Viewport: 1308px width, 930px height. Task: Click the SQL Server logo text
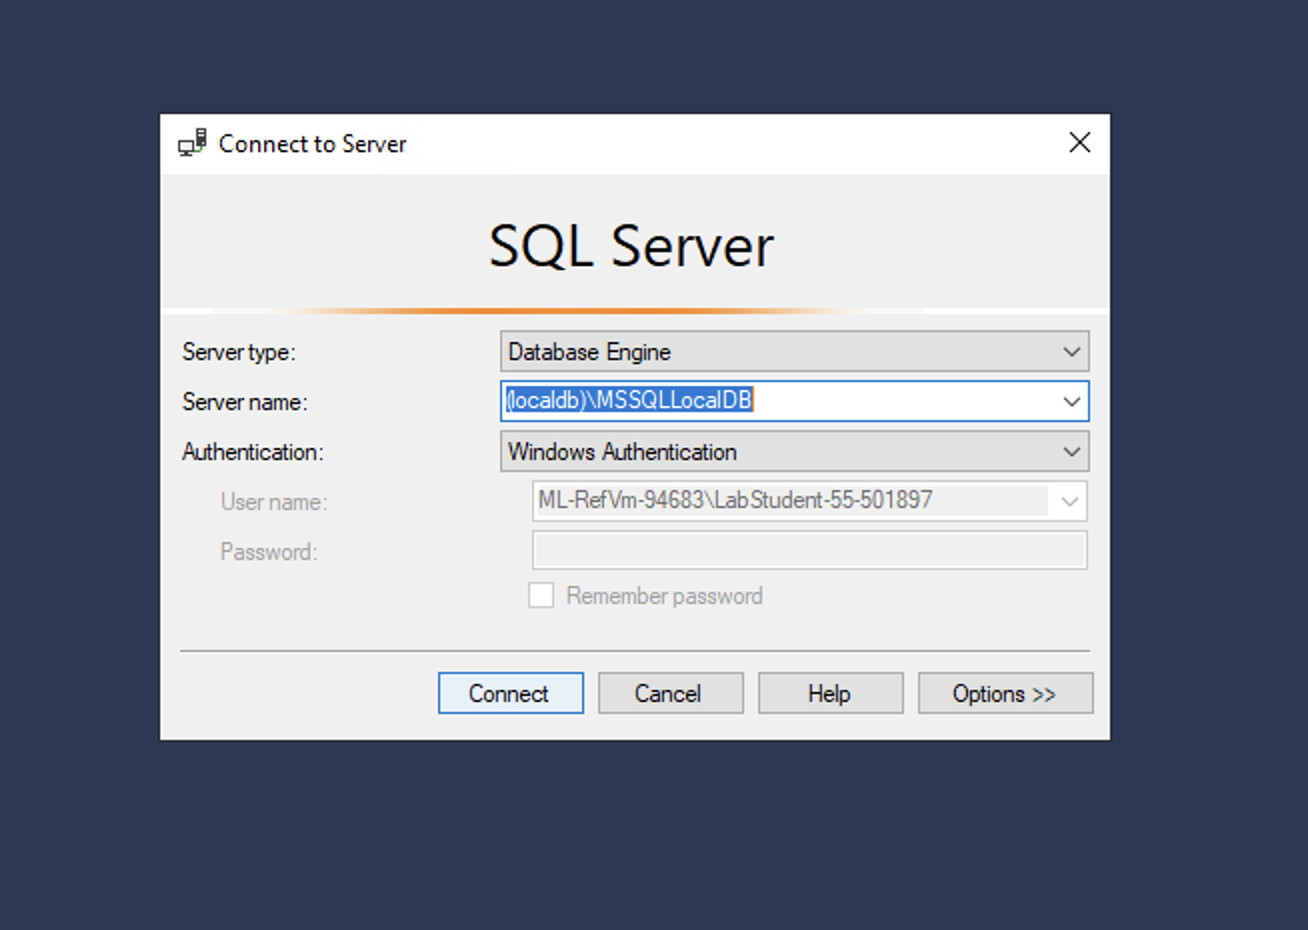(632, 245)
